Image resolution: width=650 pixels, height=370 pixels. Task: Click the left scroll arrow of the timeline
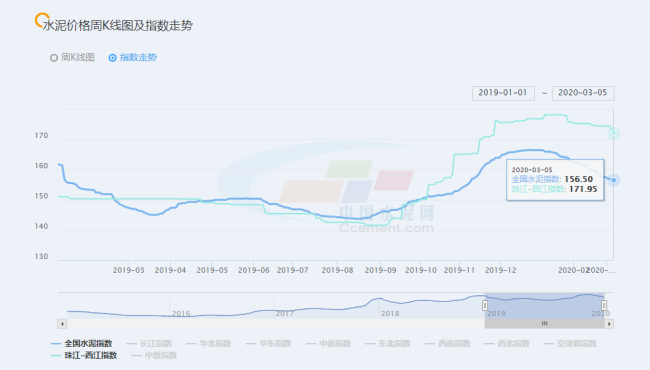pyautogui.click(x=62, y=324)
